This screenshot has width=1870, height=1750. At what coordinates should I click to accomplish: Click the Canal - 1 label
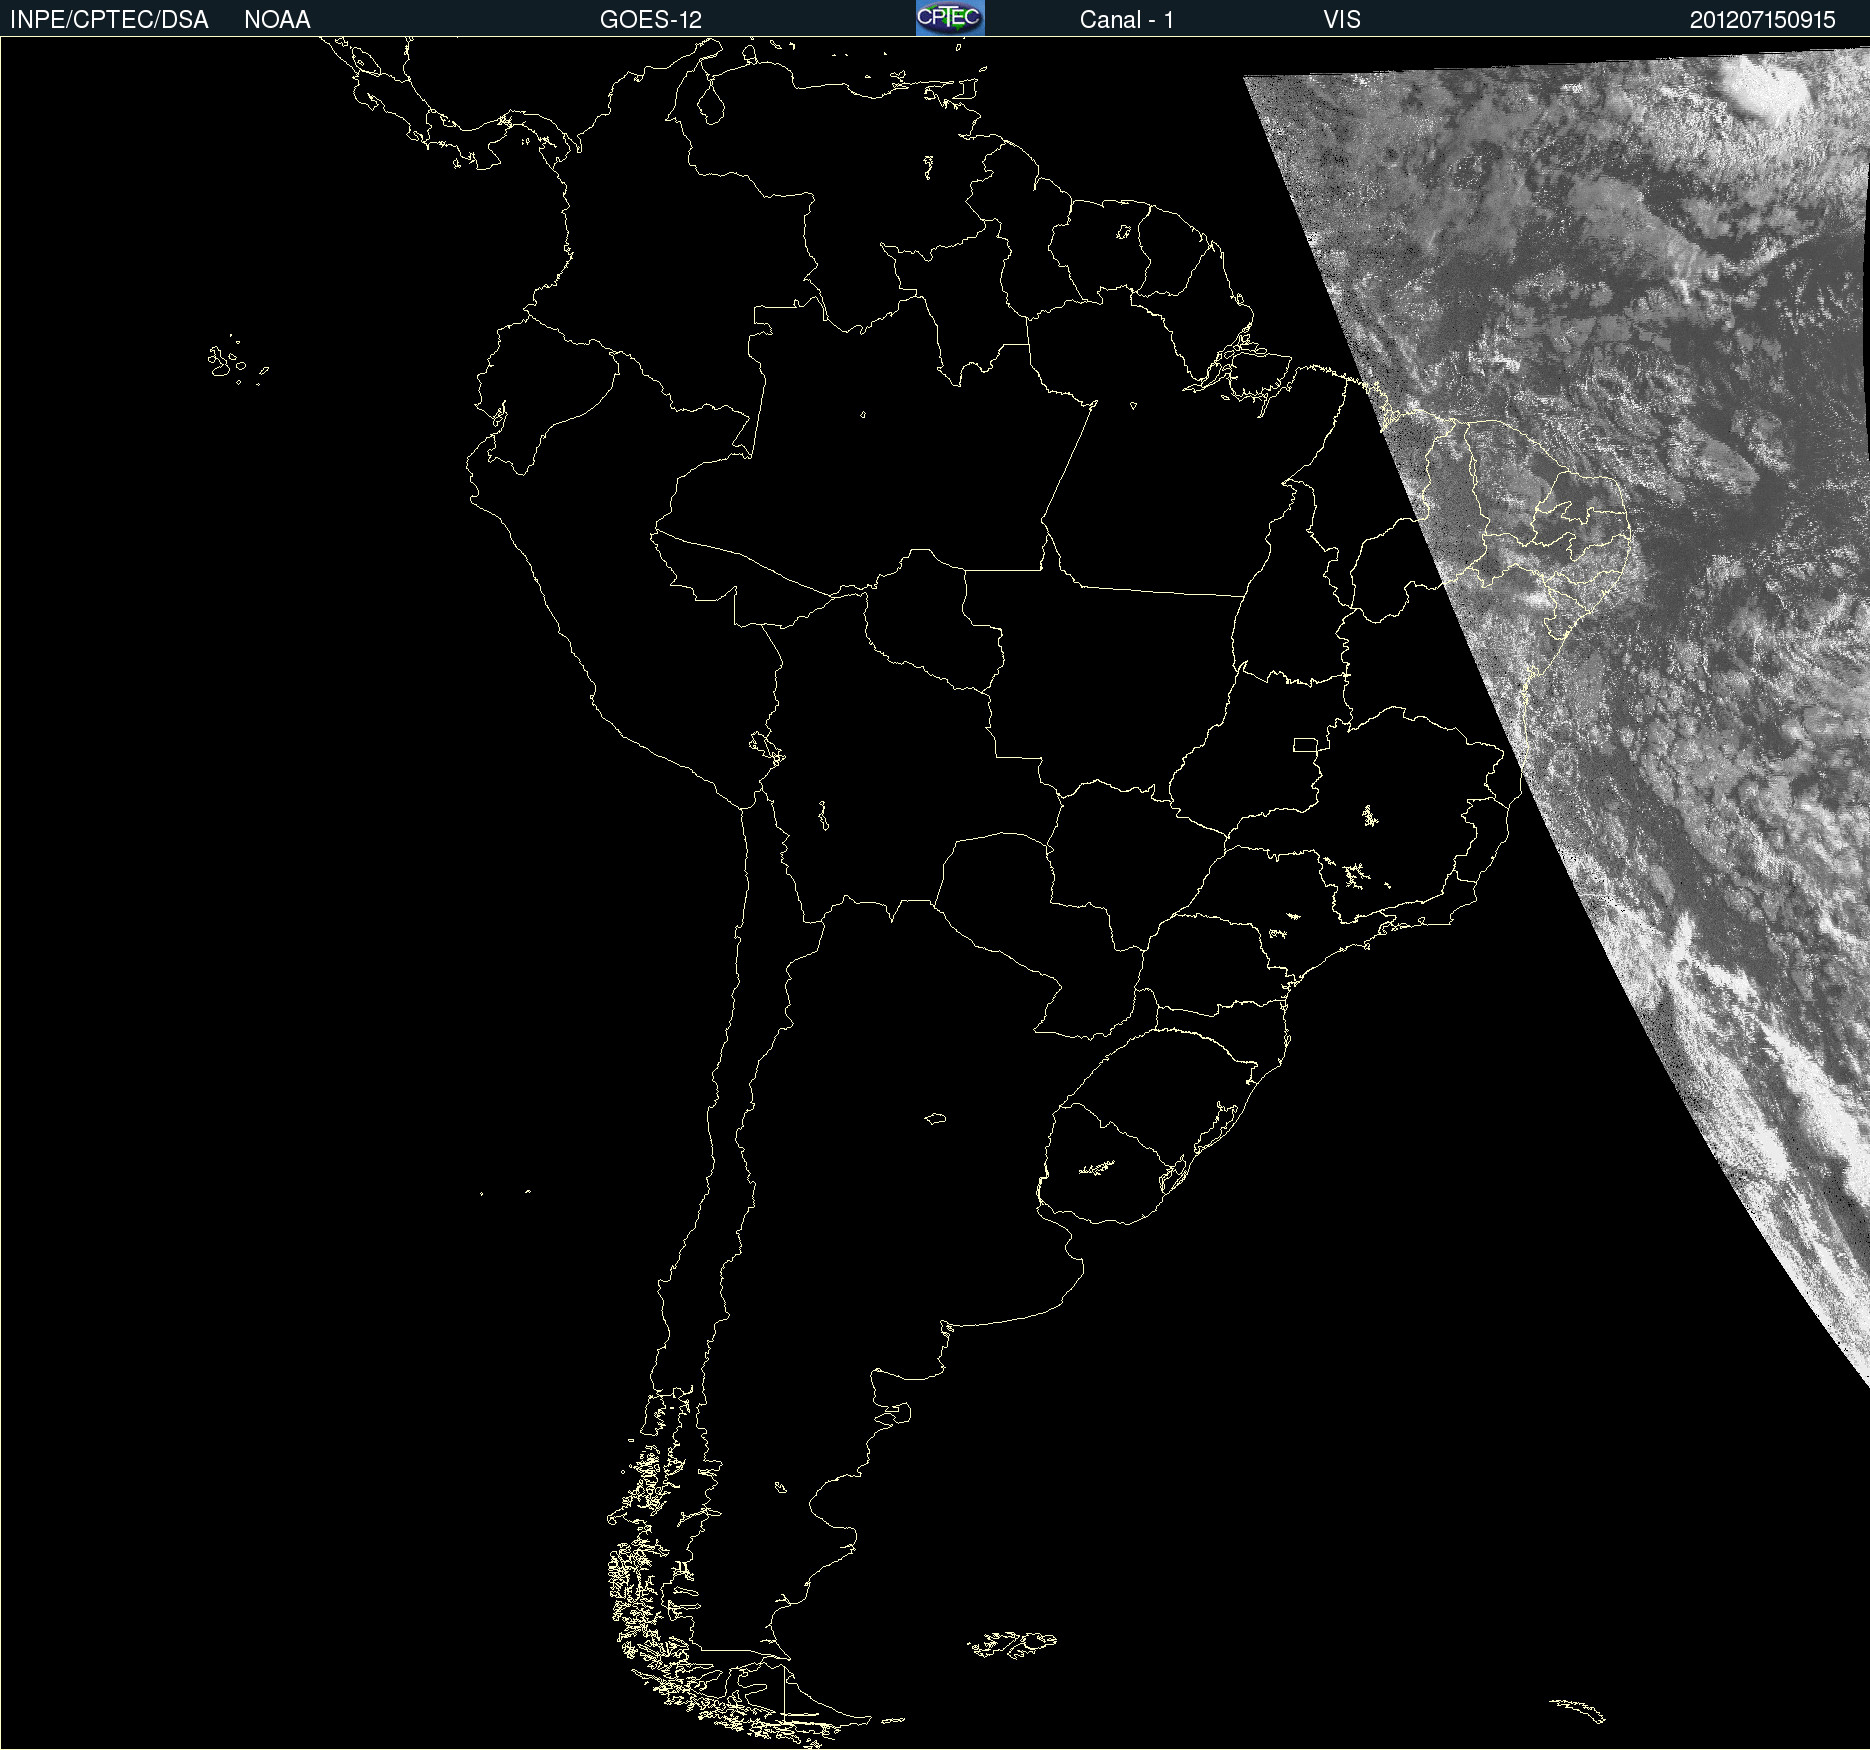click(1127, 20)
